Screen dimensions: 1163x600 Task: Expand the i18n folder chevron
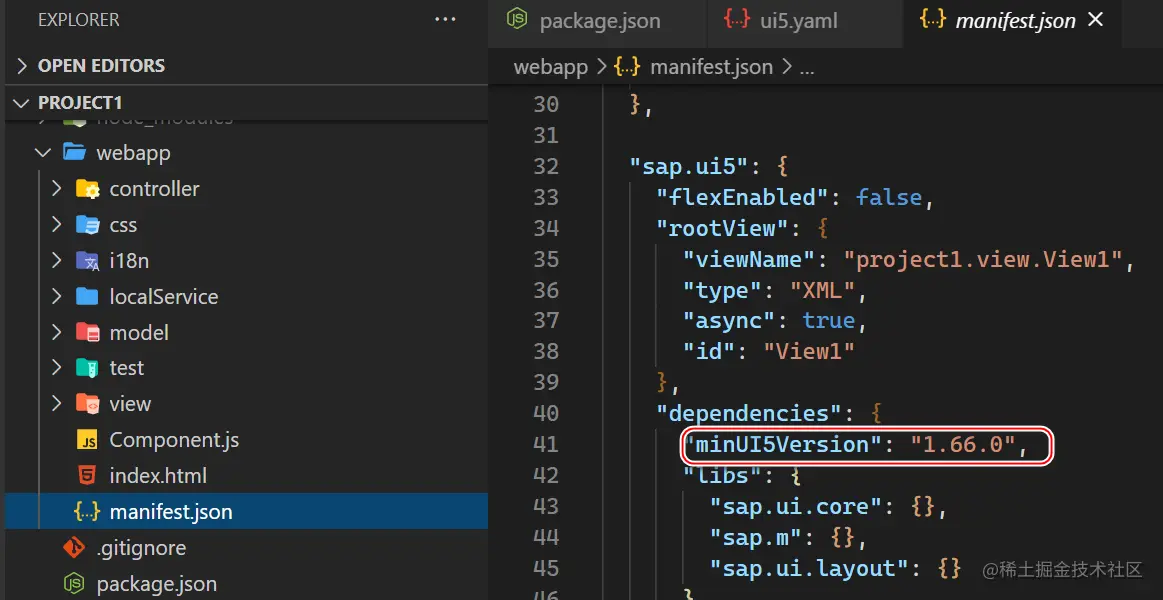tap(56, 261)
